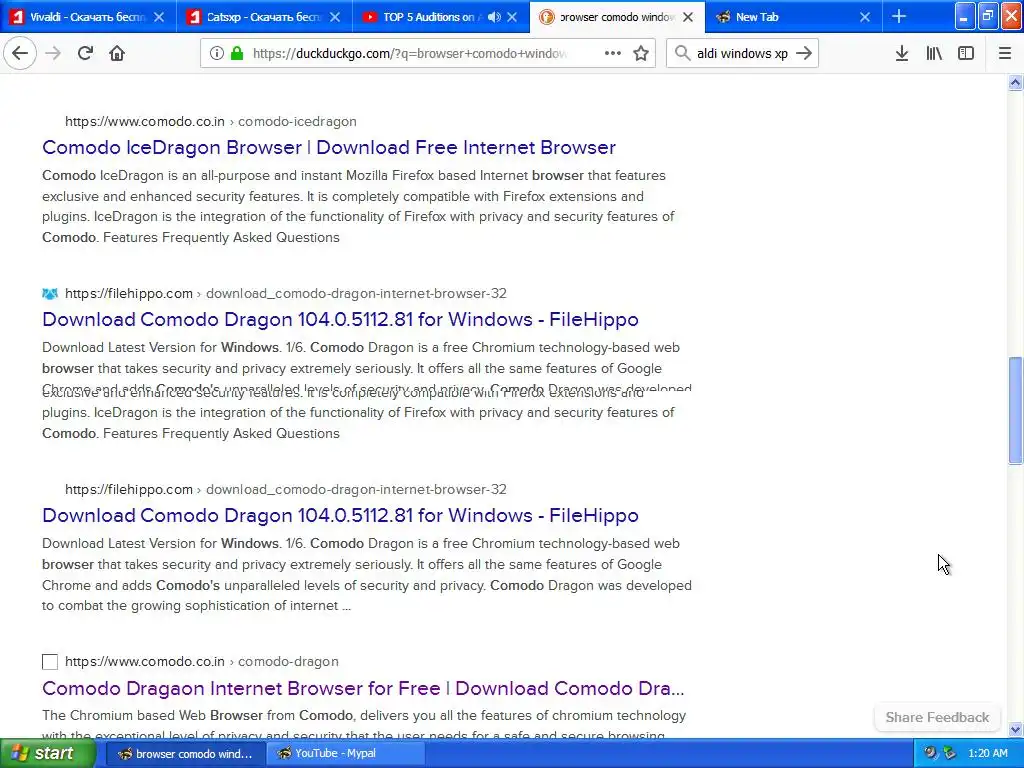
Task: Open first Download Comodo Dragon FileHippo link
Action: 340,319
